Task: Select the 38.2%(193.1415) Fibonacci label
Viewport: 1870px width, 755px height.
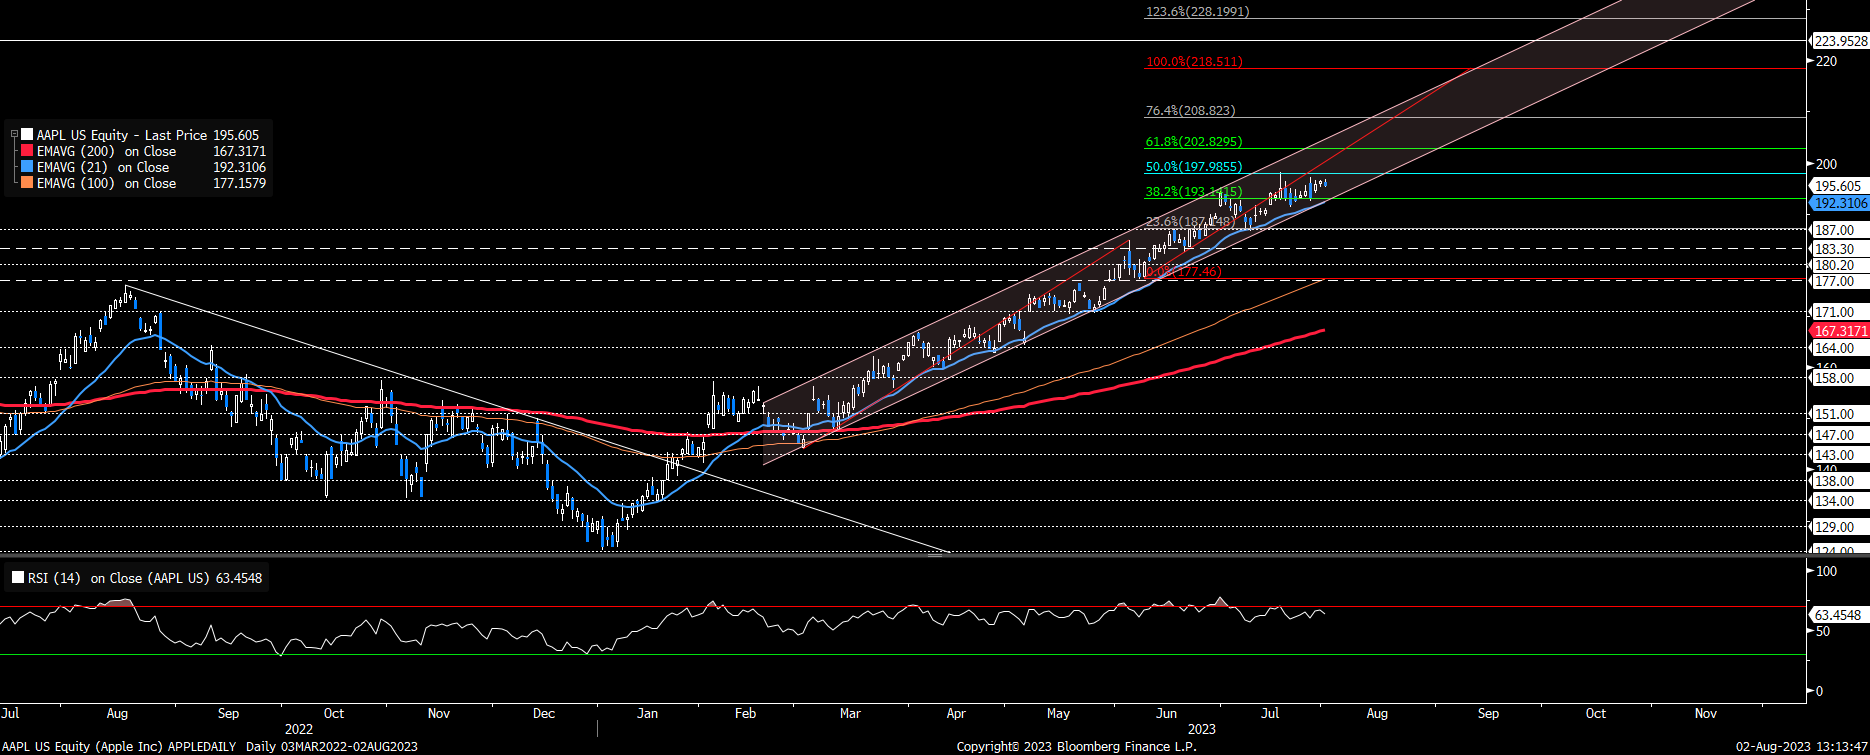Action: pos(1194,192)
